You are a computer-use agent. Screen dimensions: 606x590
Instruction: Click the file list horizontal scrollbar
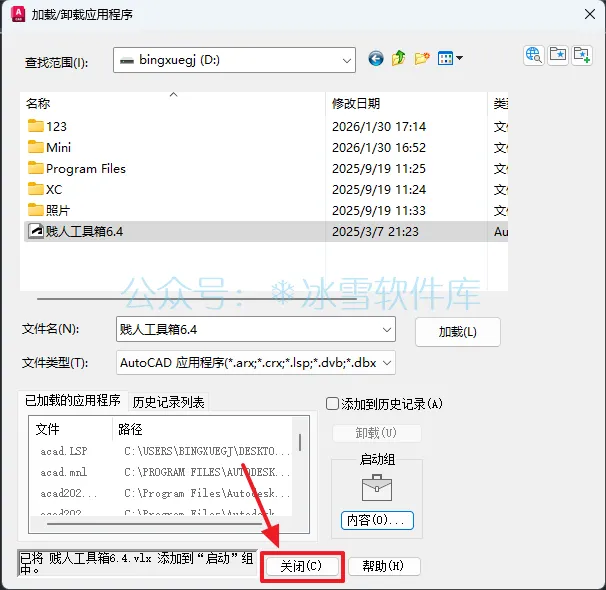click(x=197, y=299)
